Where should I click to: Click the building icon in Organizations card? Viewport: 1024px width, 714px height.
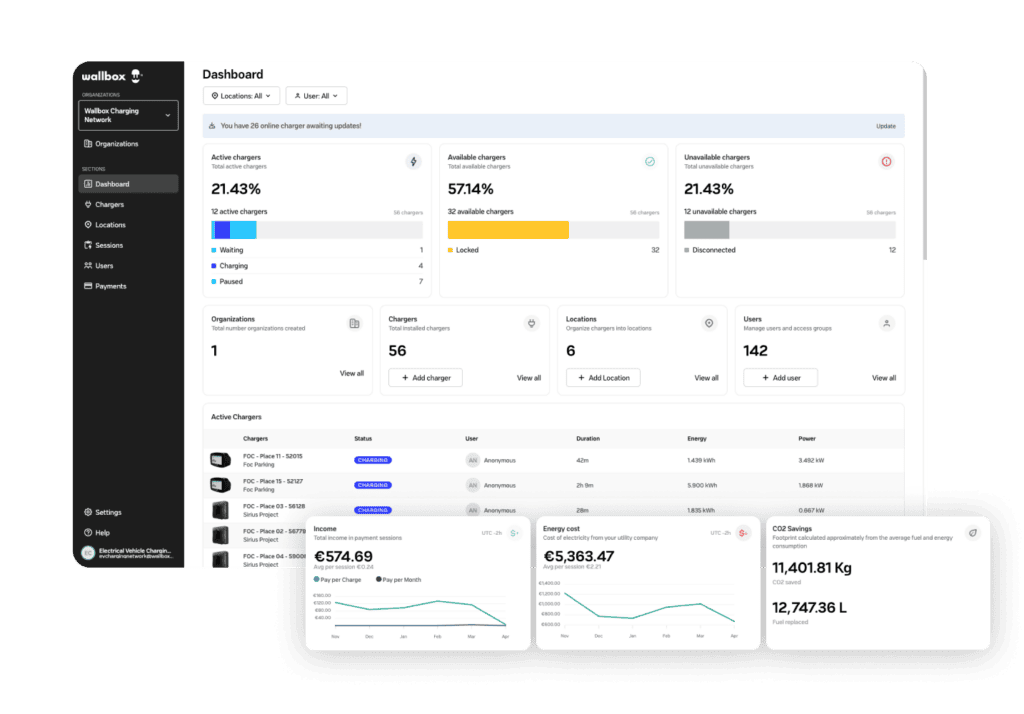point(354,323)
